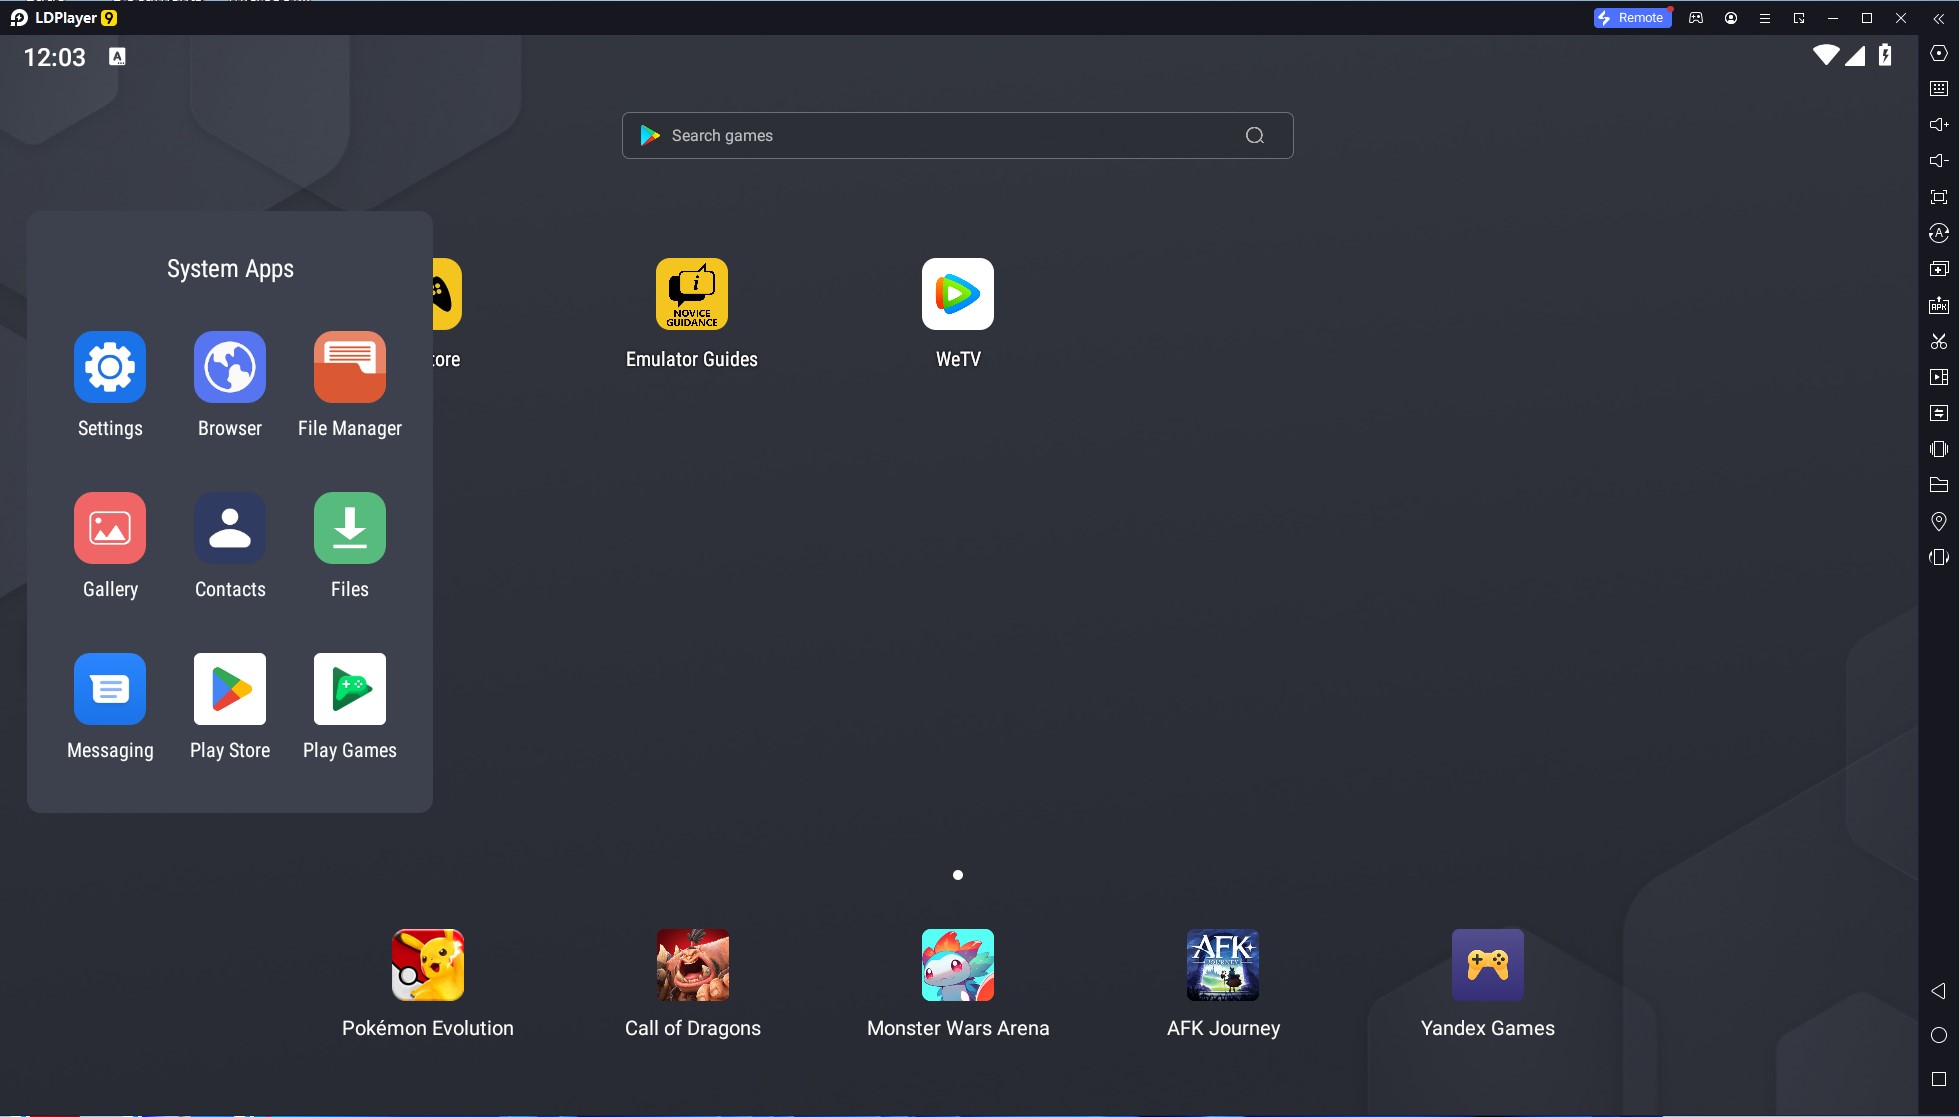Click the page indicator dot
The height and width of the screenshot is (1117, 1959).
[x=958, y=875]
